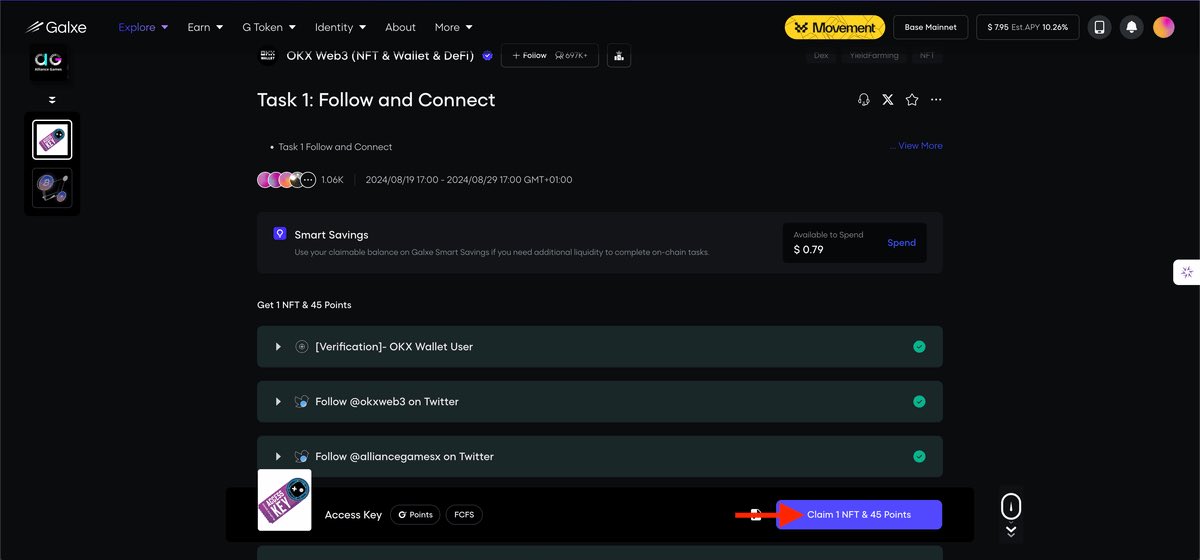Image resolution: width=1200 pixels, height=560 pixels.
Task: Select the Dex tag
Action: click(821, 55)
